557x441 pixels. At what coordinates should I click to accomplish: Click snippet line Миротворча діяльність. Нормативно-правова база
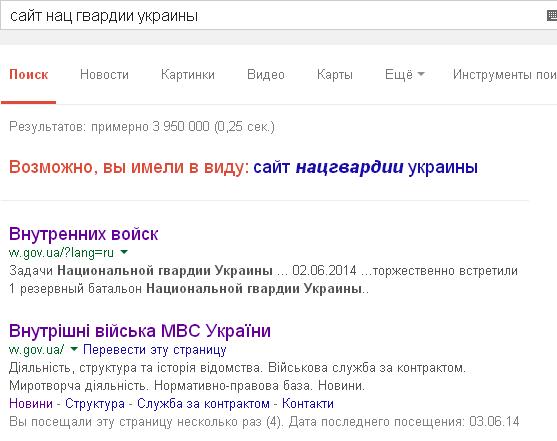(162, 386)
